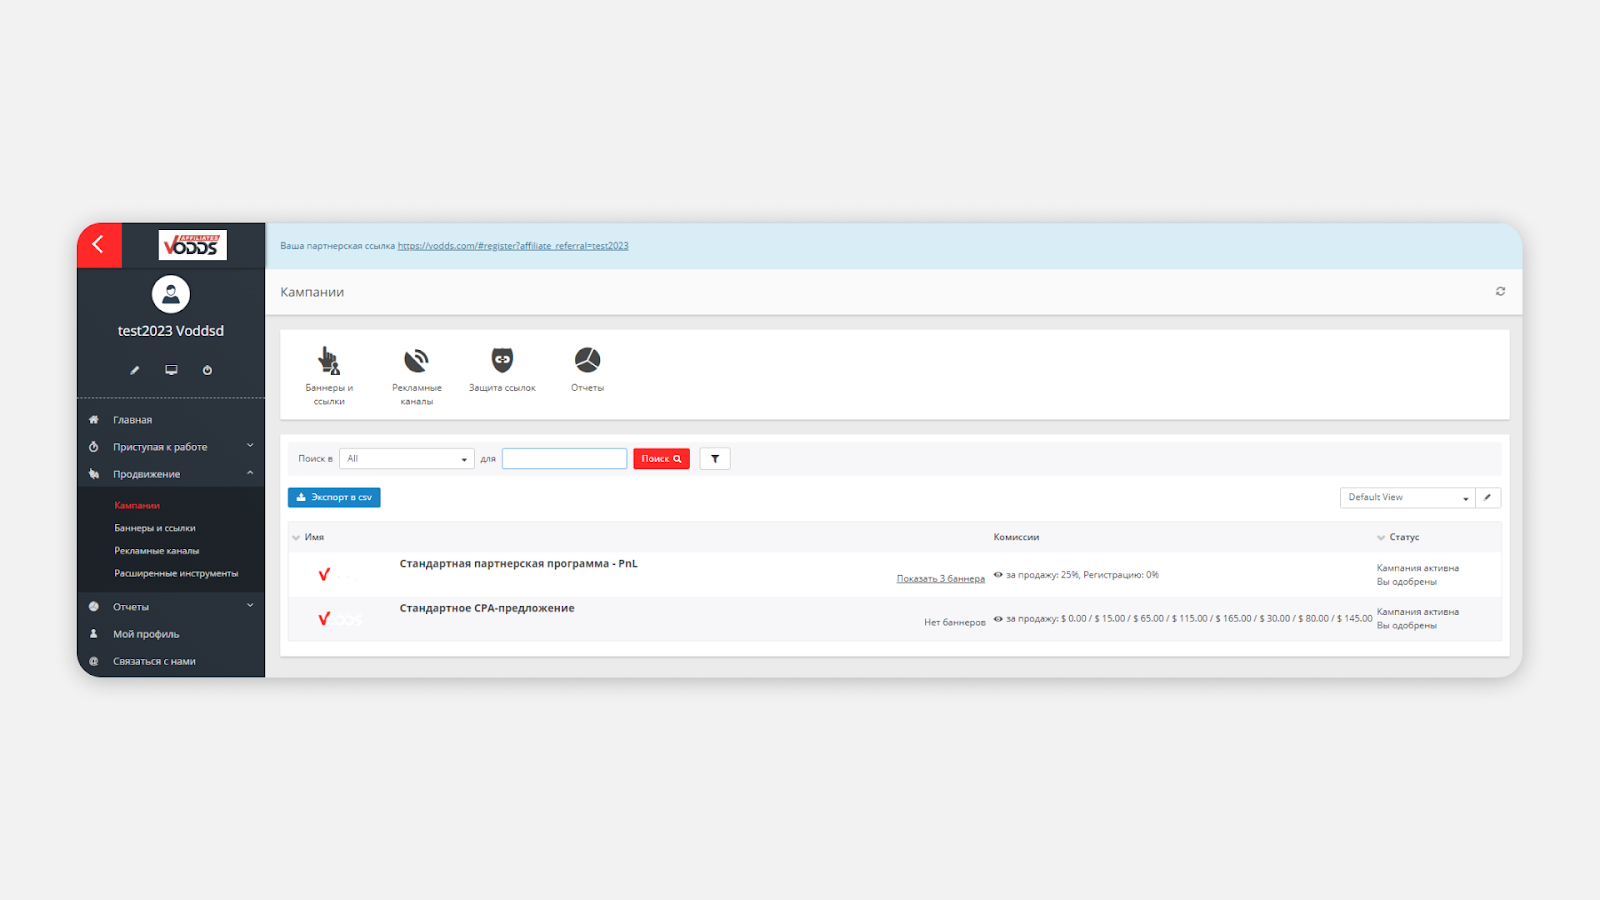Refresh the Кампании panel with reload icon
Screen dimensions: 1600x900
tap(1500, 292)
